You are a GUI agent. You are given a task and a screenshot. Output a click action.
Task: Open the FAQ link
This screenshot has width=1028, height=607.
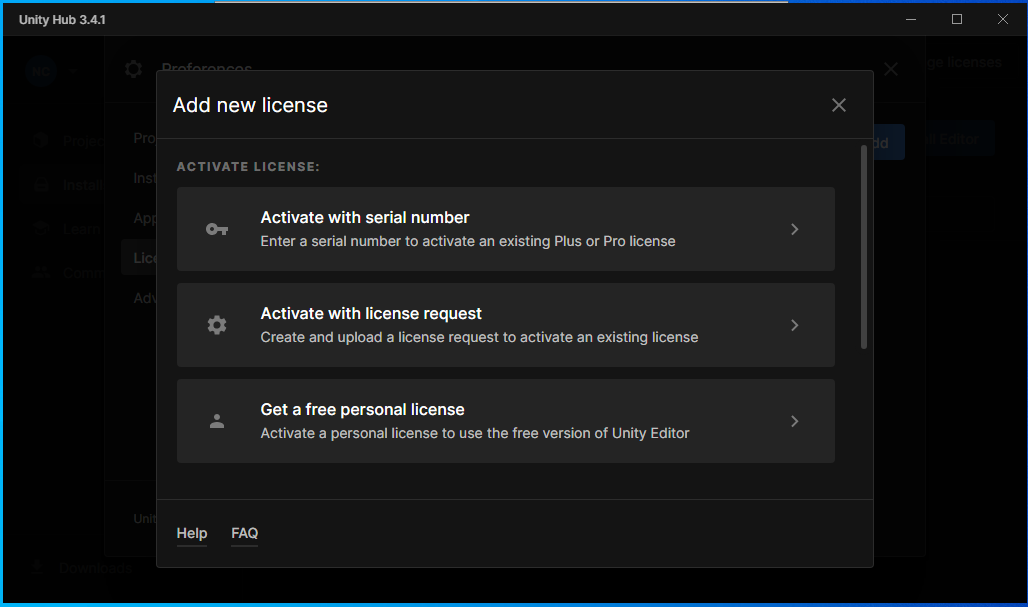(x=245, y=534)
